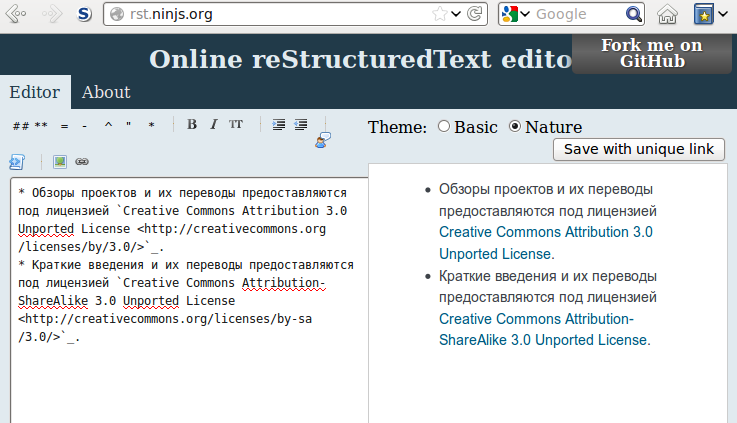Insert a hyperlink with the chain icon
Image resolution: width=737 pixels, height=423 pixels.
(x=82, y=161)
